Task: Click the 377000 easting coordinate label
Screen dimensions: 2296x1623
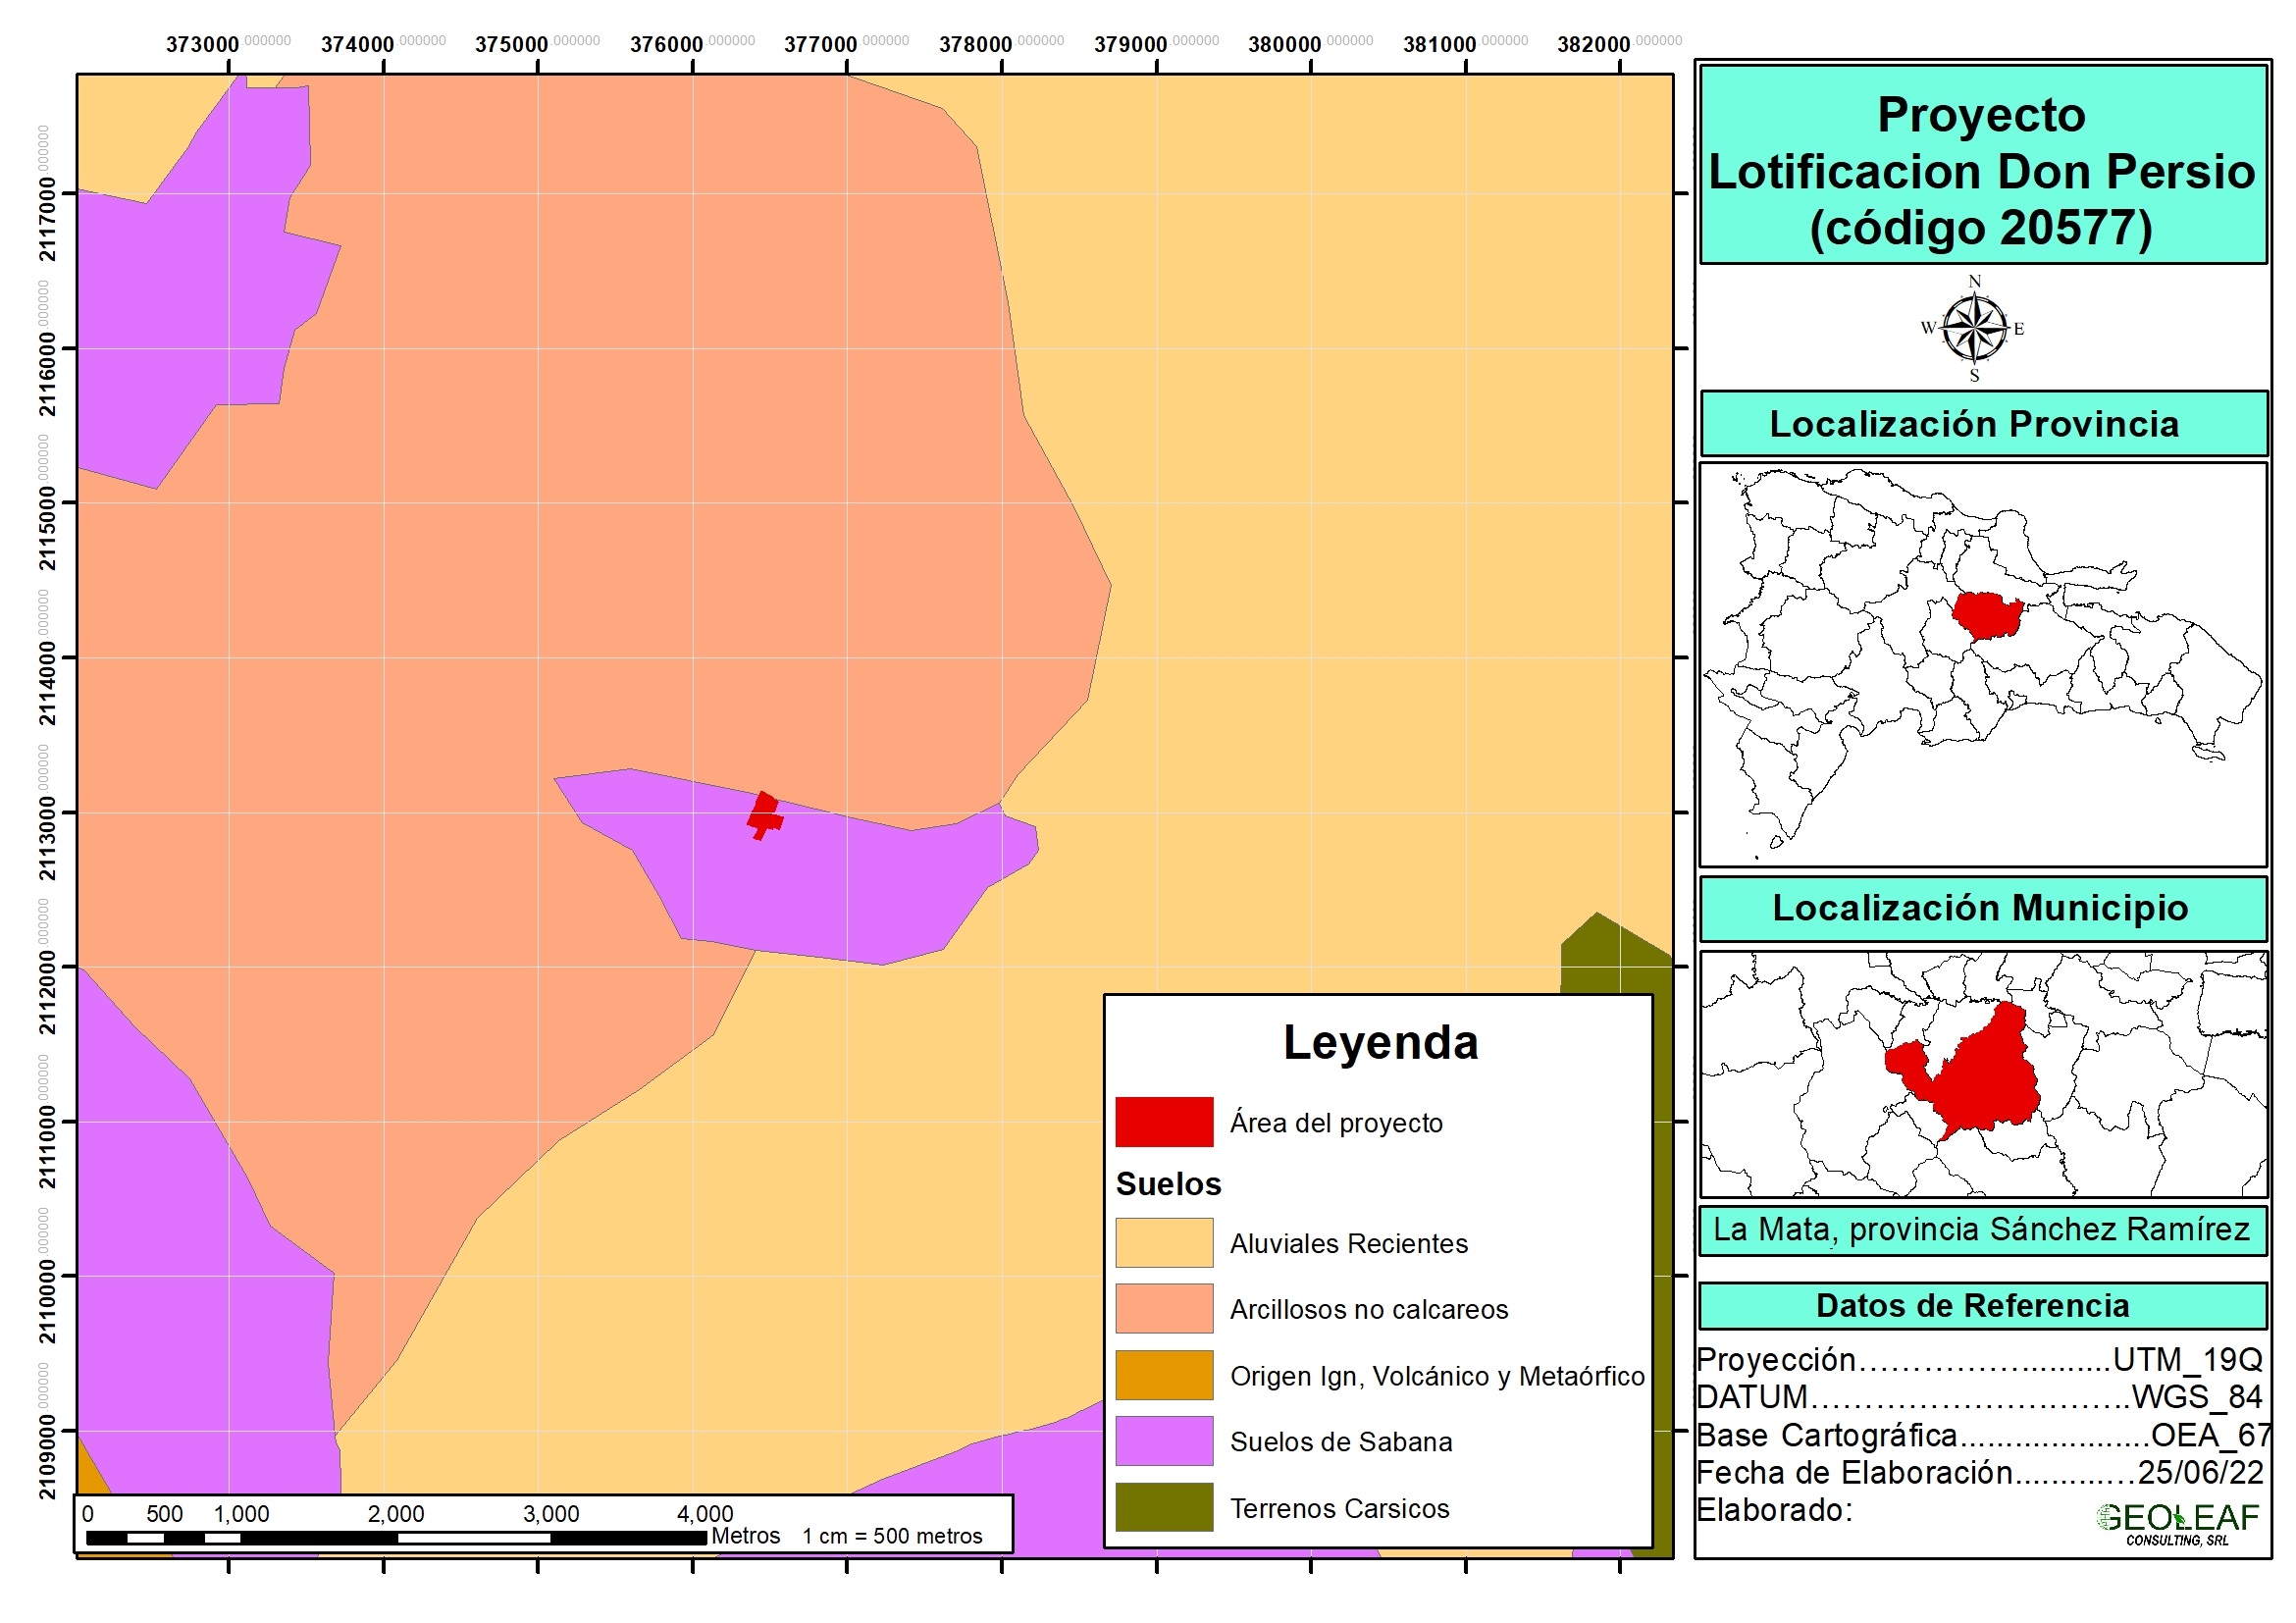Action: pos(821,45)
